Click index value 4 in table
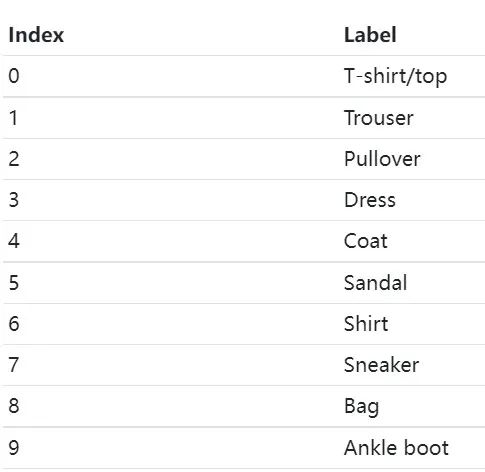This screenshot has height=472, width=485. coord(14,241)
